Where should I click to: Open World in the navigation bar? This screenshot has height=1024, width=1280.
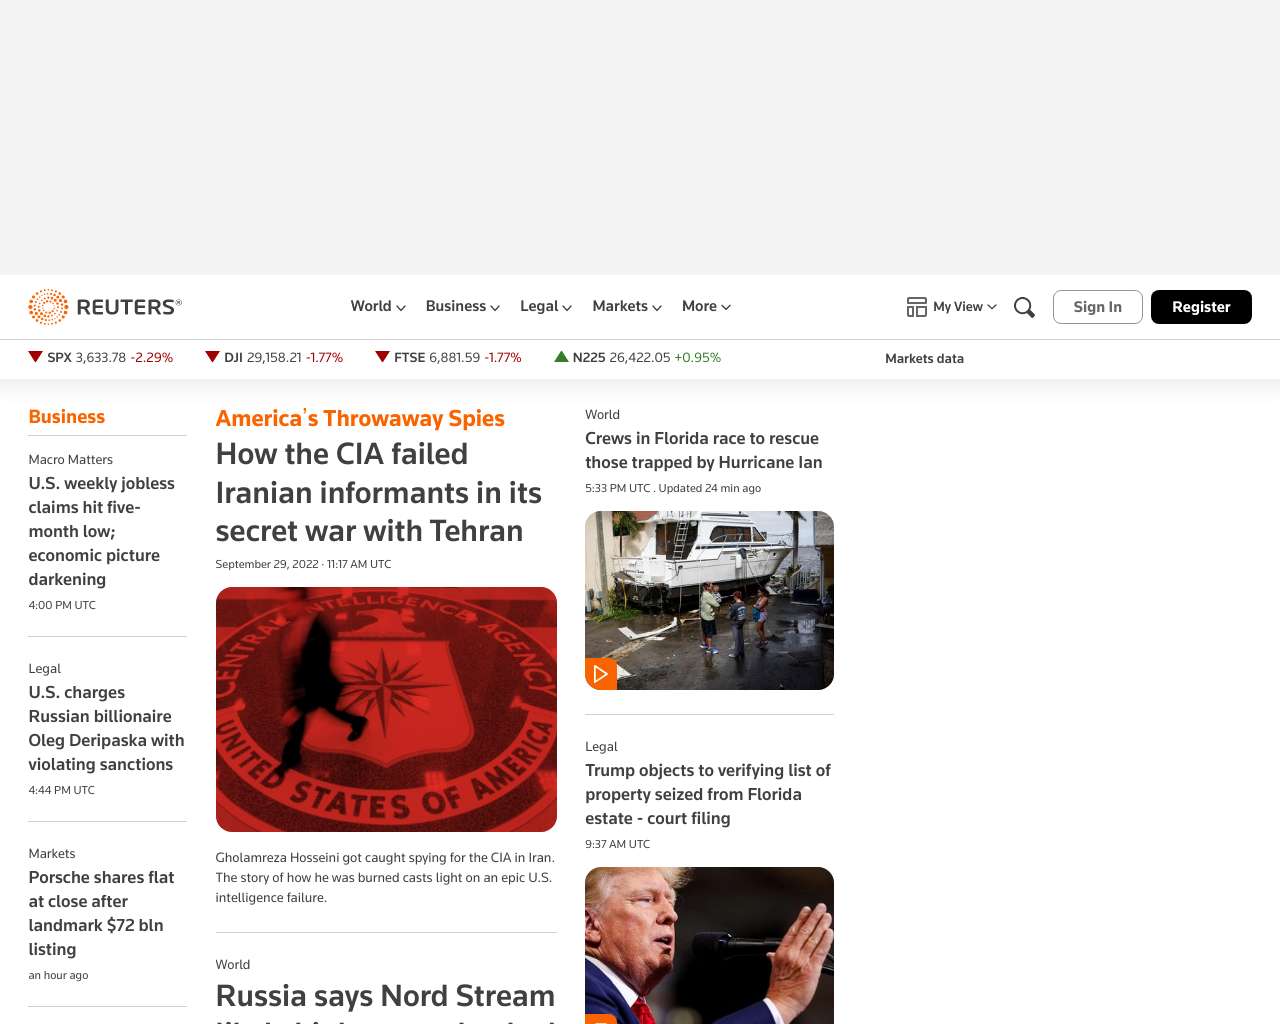point(371,306)
